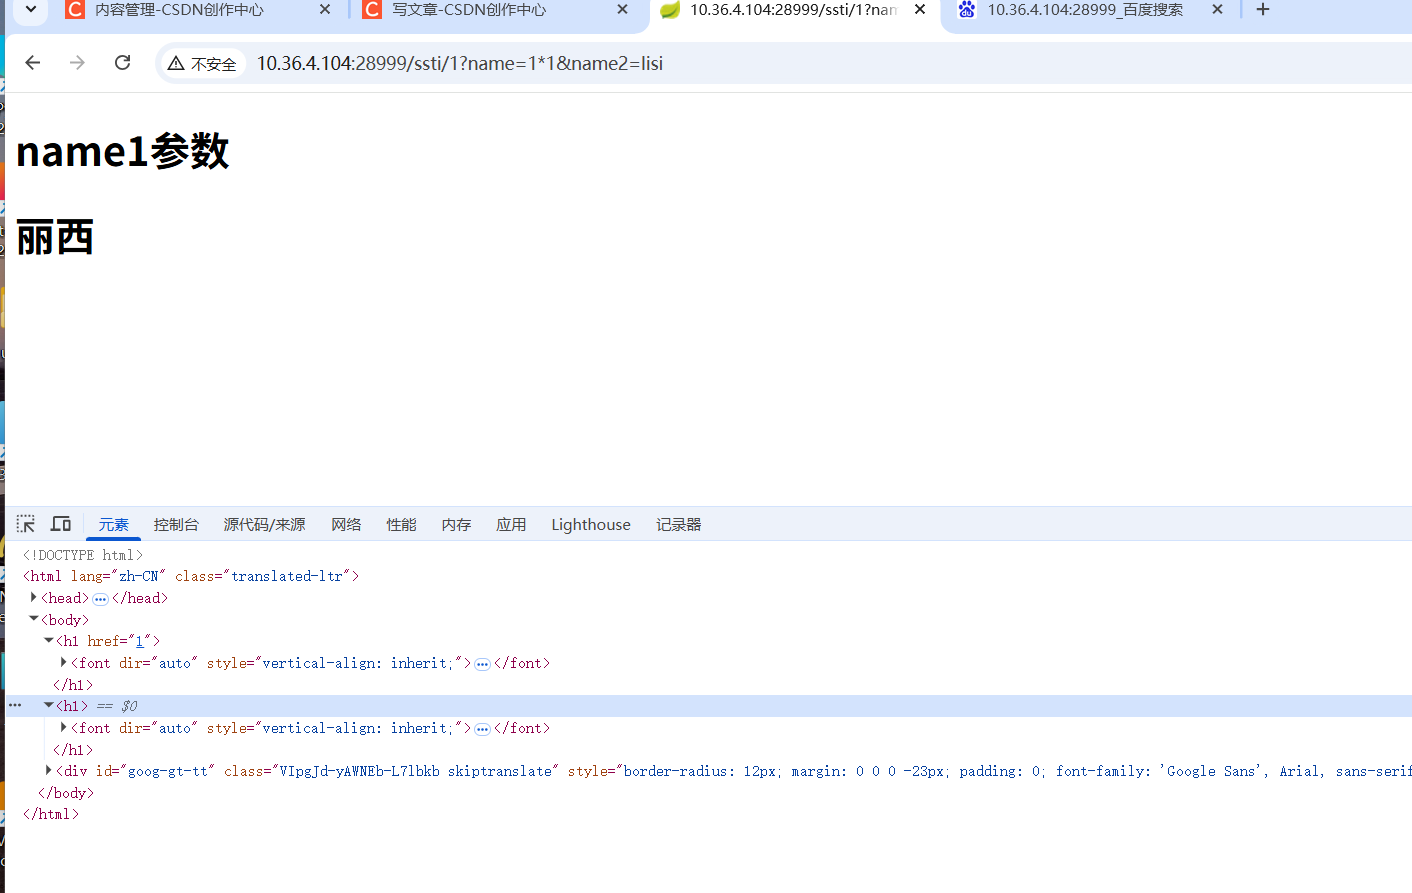
Task: Open the tab search chevron button
Action: [x=31, y=9]
